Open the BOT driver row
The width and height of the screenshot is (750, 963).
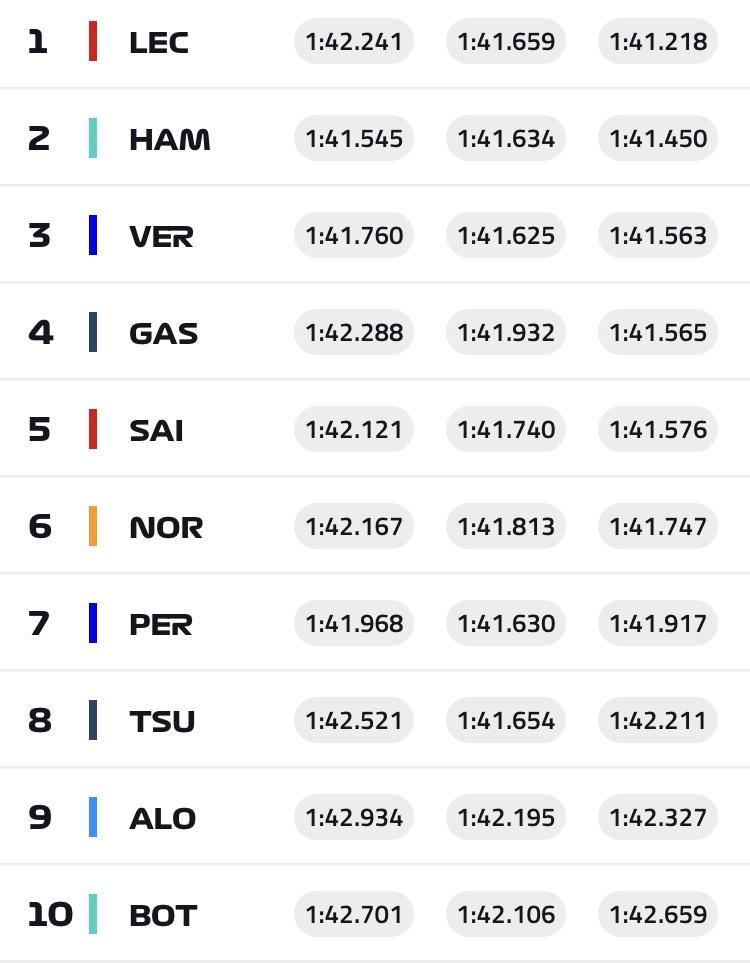[x=375, y=914]
